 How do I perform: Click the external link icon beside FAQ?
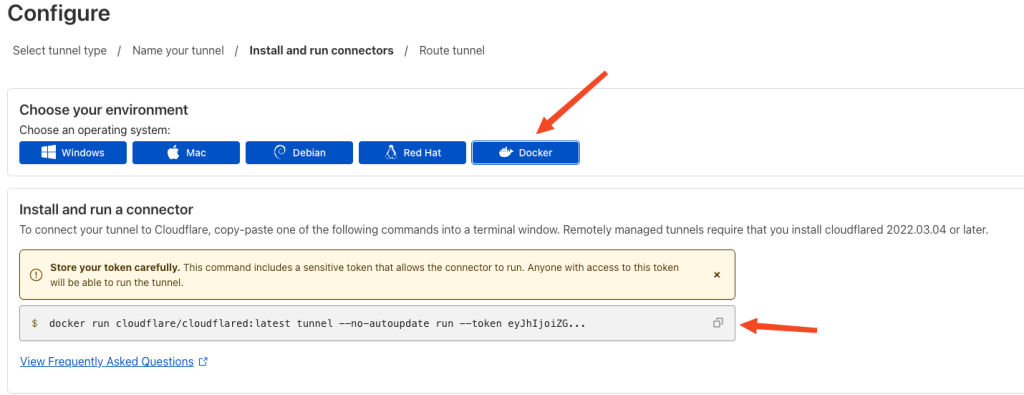point(203,361)
